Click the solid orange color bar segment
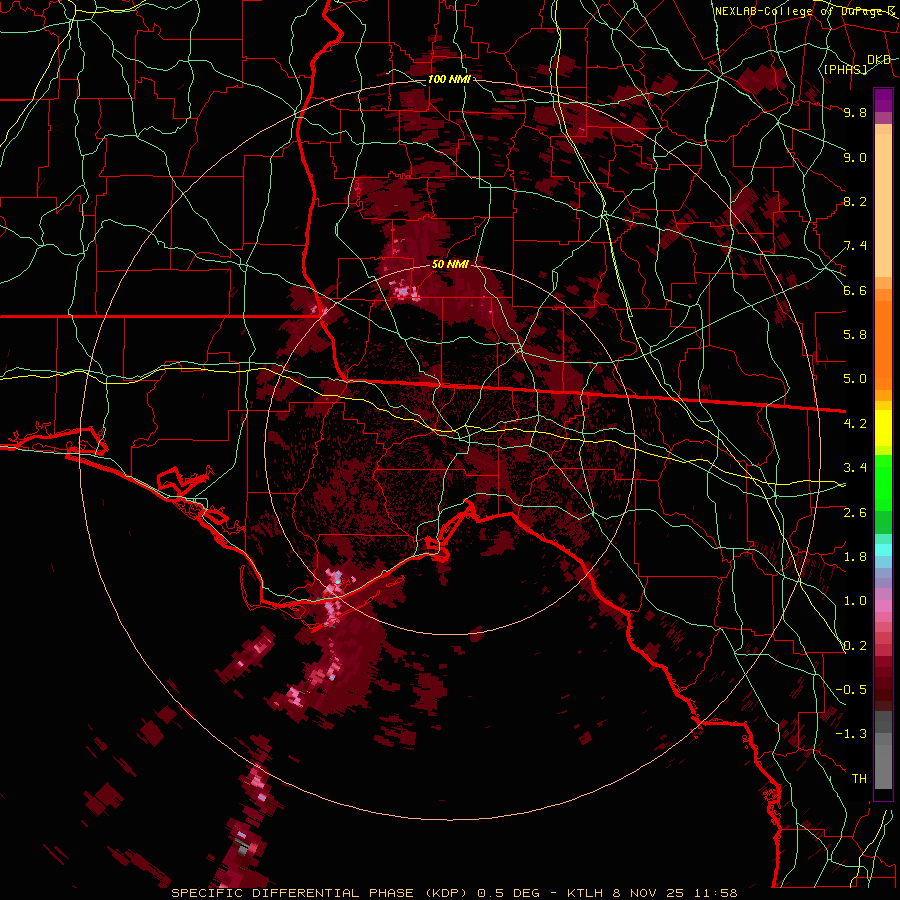 (x=883, y=345)
